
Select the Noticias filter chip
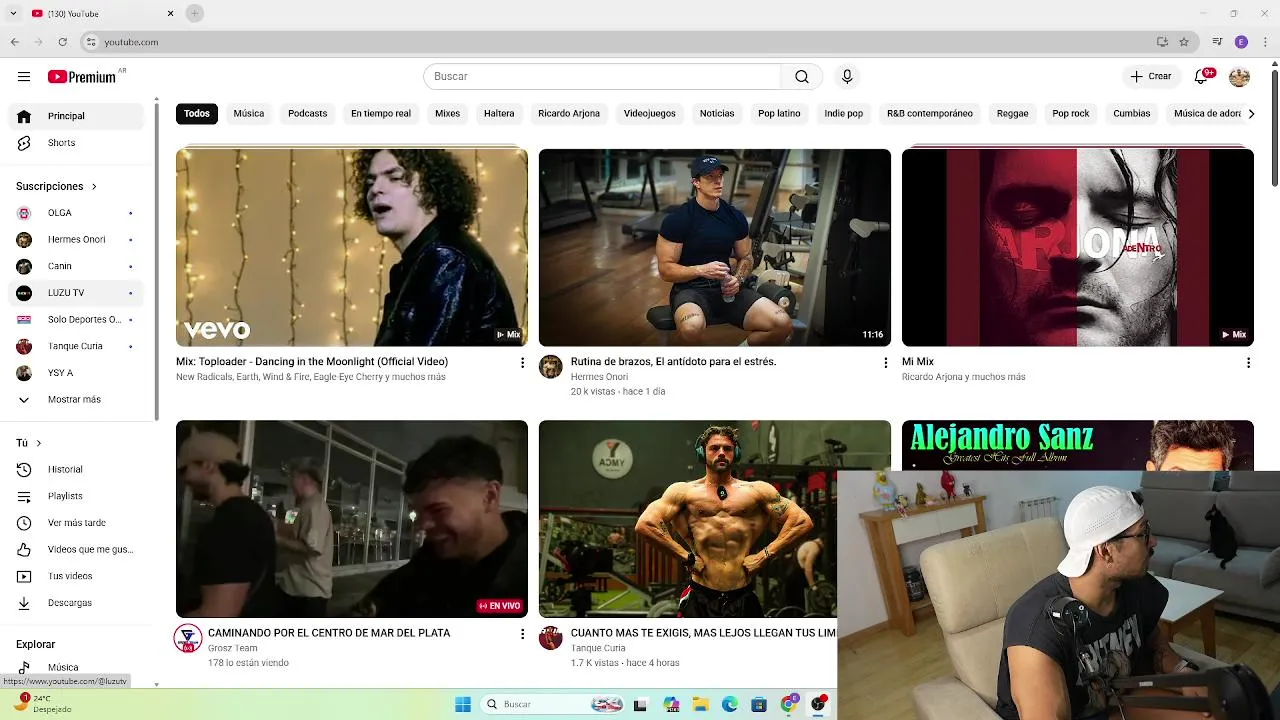pos(717,114)
